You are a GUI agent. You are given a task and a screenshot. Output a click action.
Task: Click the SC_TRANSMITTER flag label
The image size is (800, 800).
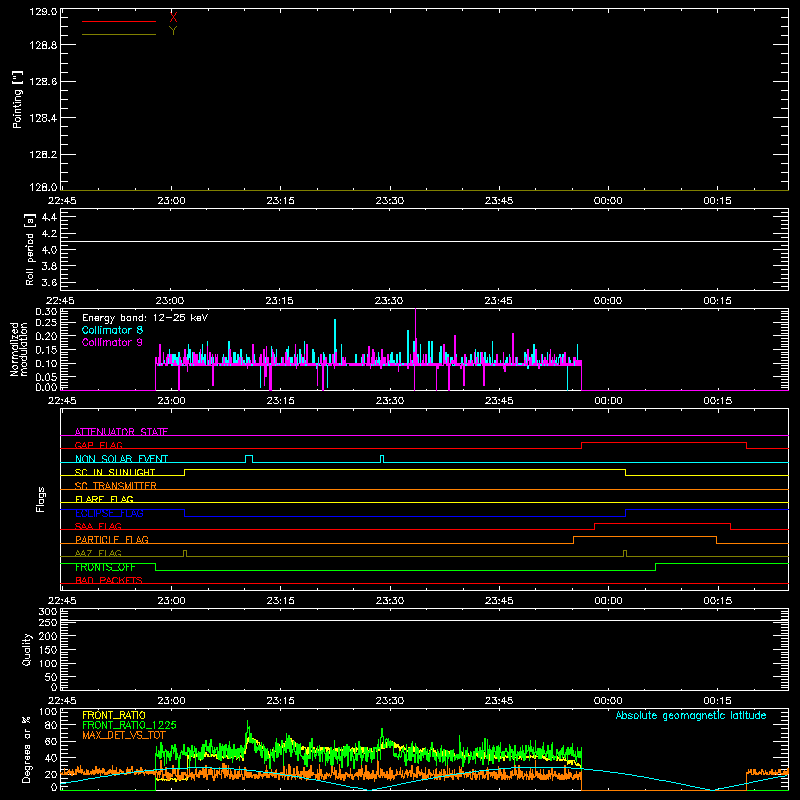click(116, 486)
